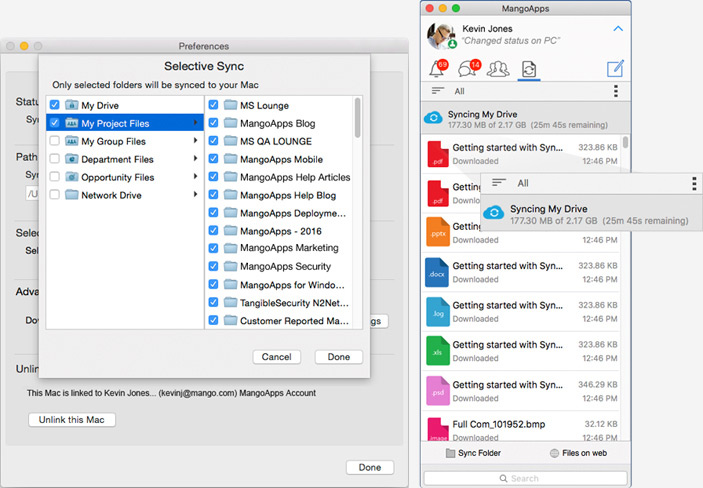
Task: Click the Search field in MangoApps
Action: (x=525, y=478)
